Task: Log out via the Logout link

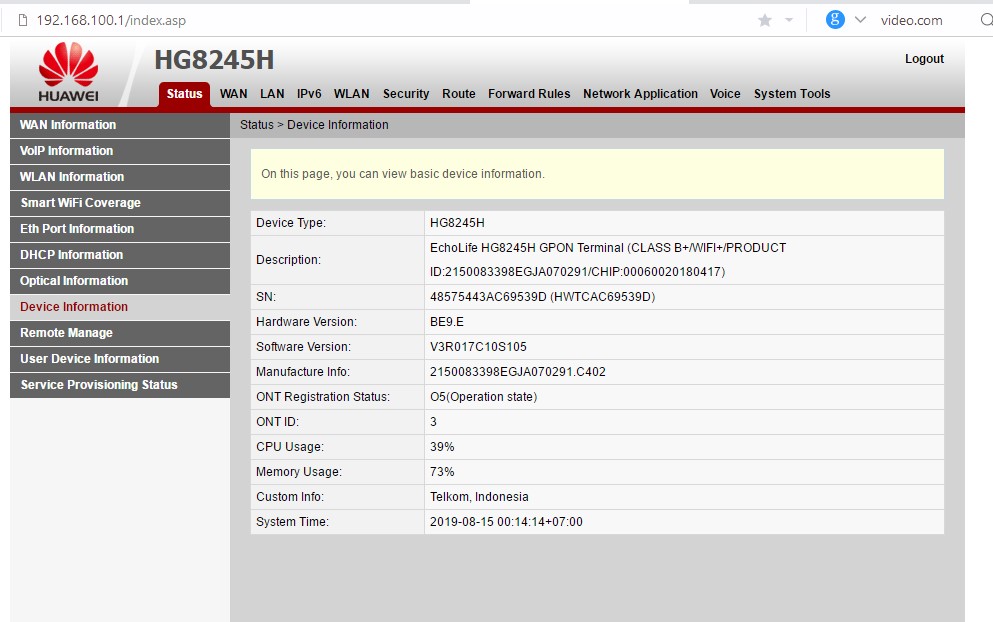Action: tap(924, 59)
